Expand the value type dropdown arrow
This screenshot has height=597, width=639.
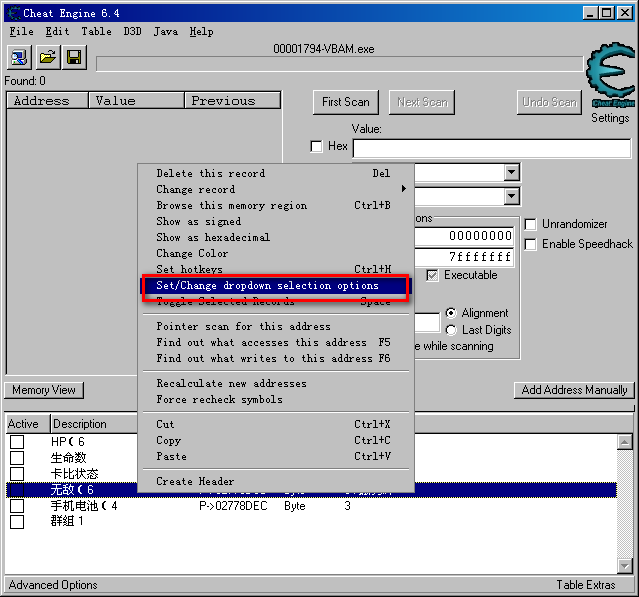pos(511,196)
